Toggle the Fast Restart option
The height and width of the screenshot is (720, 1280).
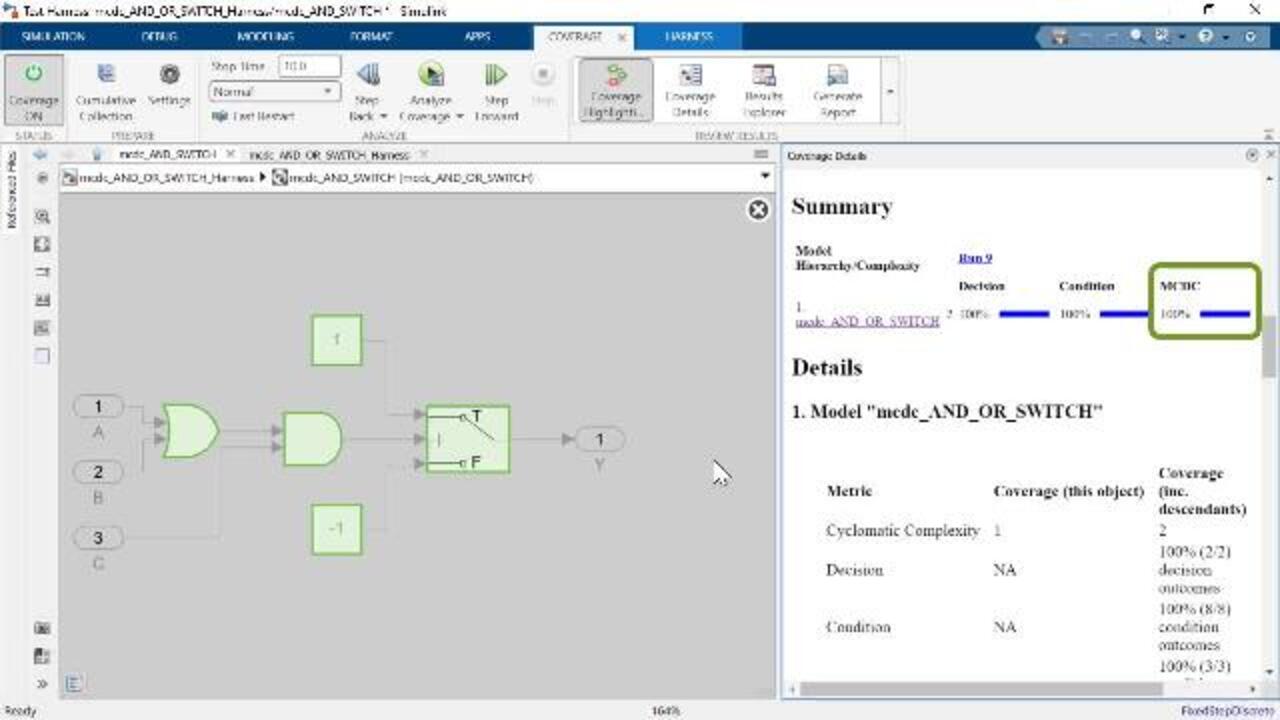[254, 116]
